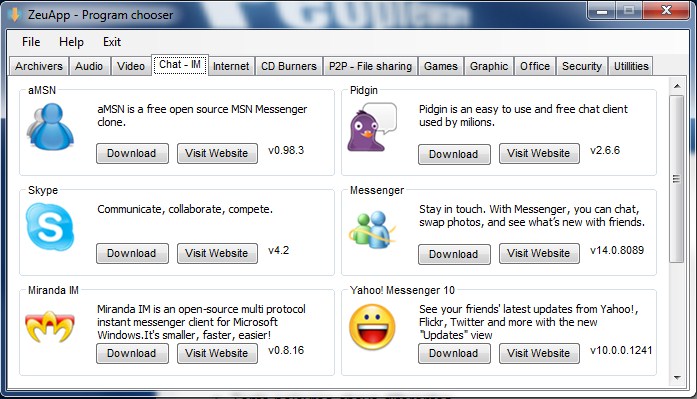Minimize the ZeuApp window

(602, 11)
